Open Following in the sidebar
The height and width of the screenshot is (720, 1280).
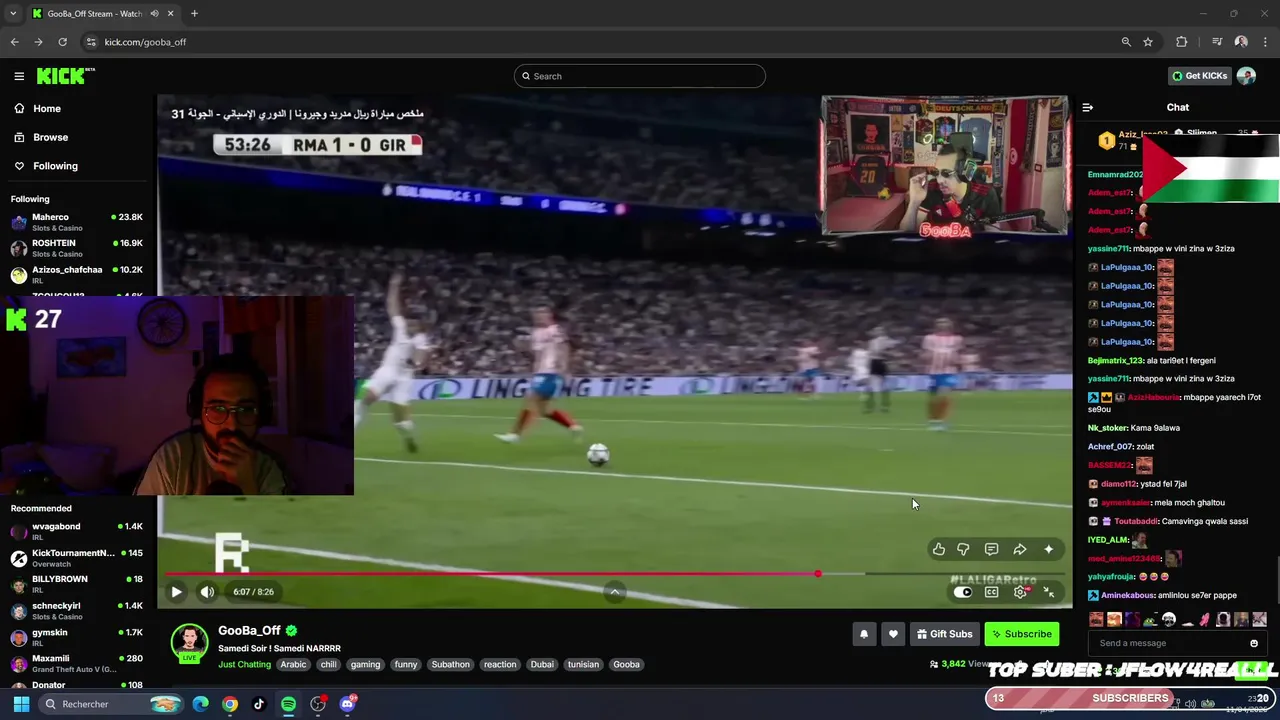[77, 166]
